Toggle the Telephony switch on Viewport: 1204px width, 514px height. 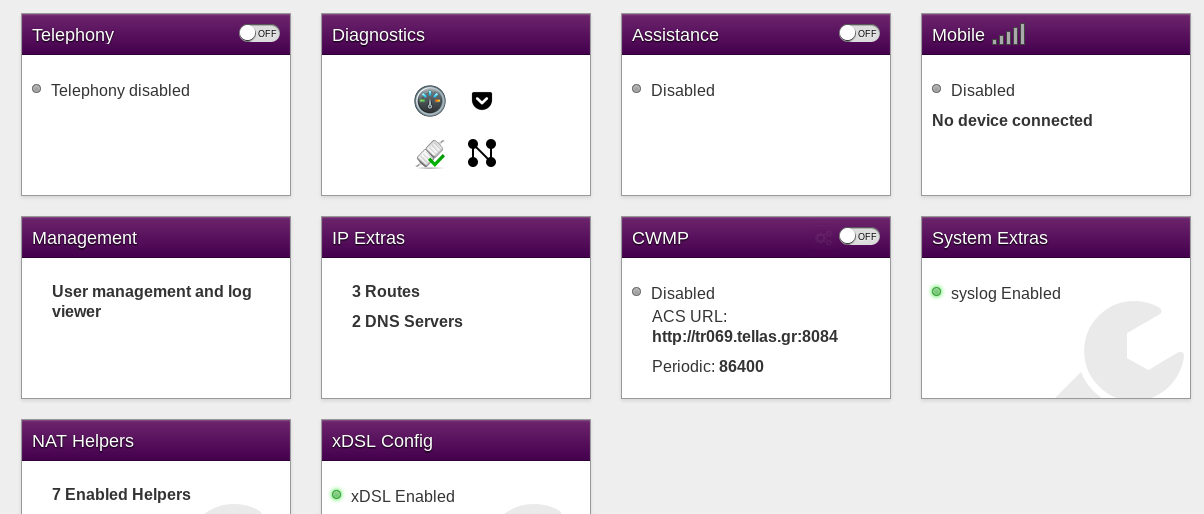(x=259, y=33)
